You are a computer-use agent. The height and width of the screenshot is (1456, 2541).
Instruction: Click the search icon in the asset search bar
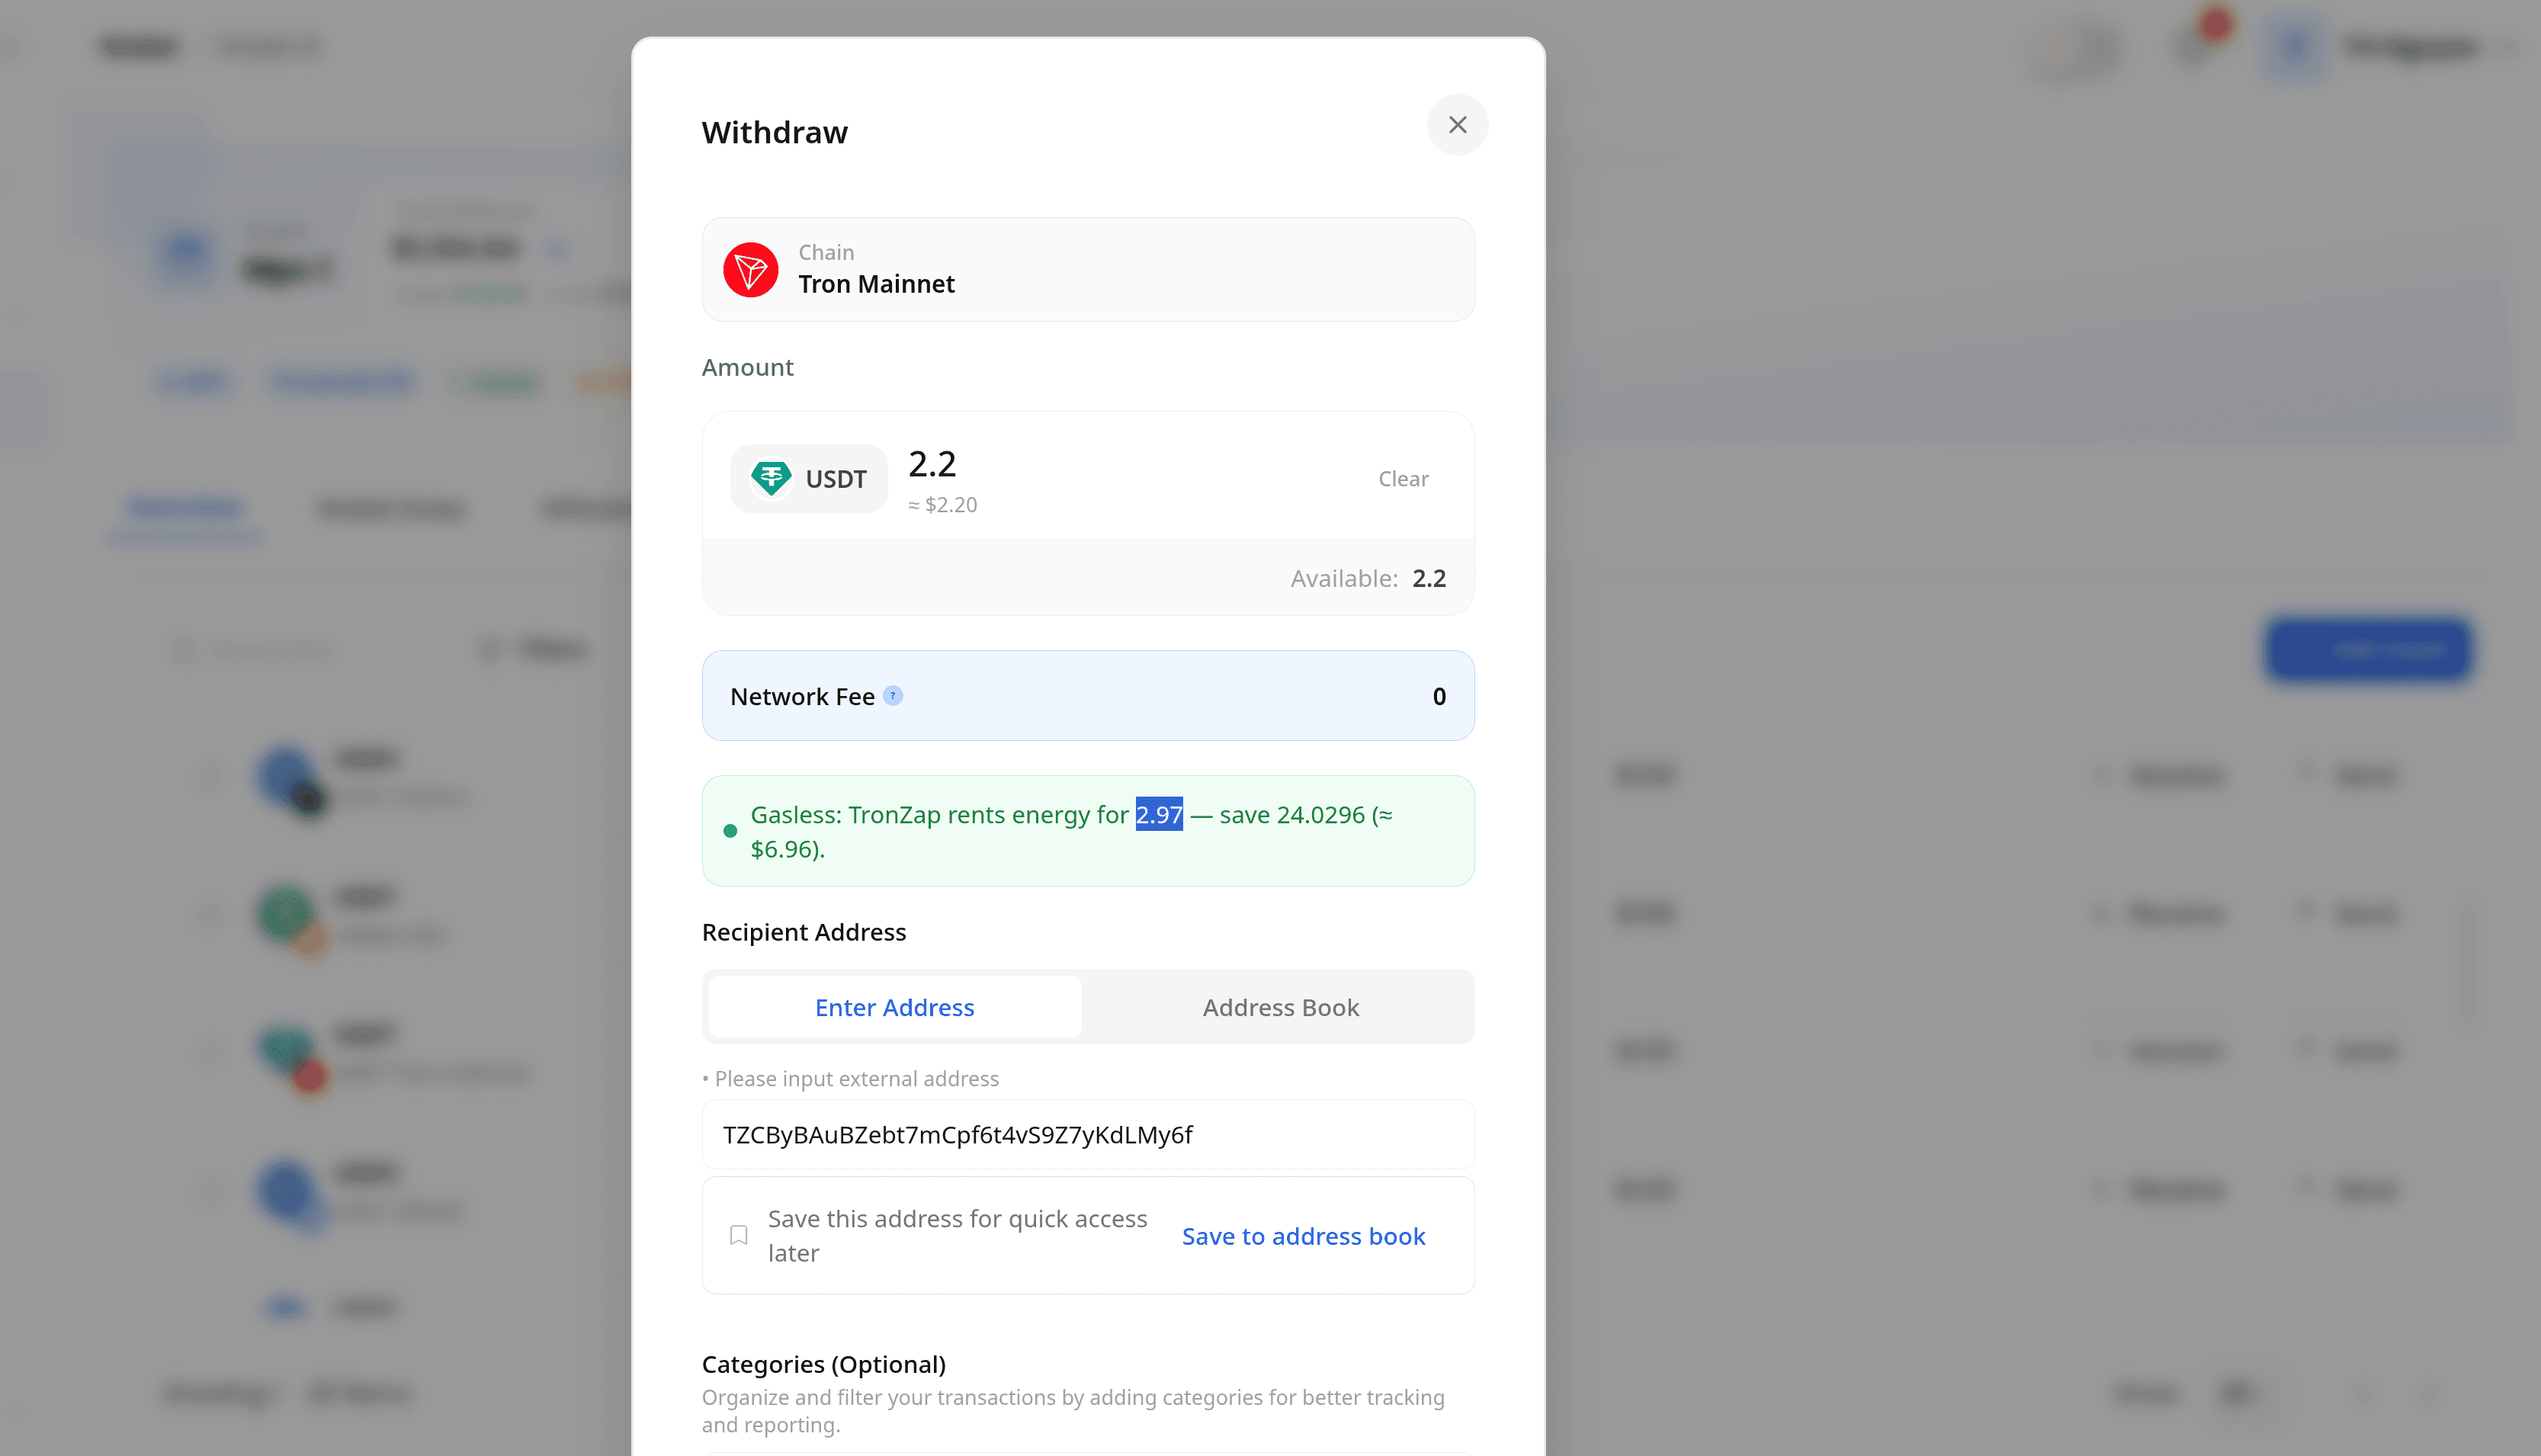tap(184, 650)
